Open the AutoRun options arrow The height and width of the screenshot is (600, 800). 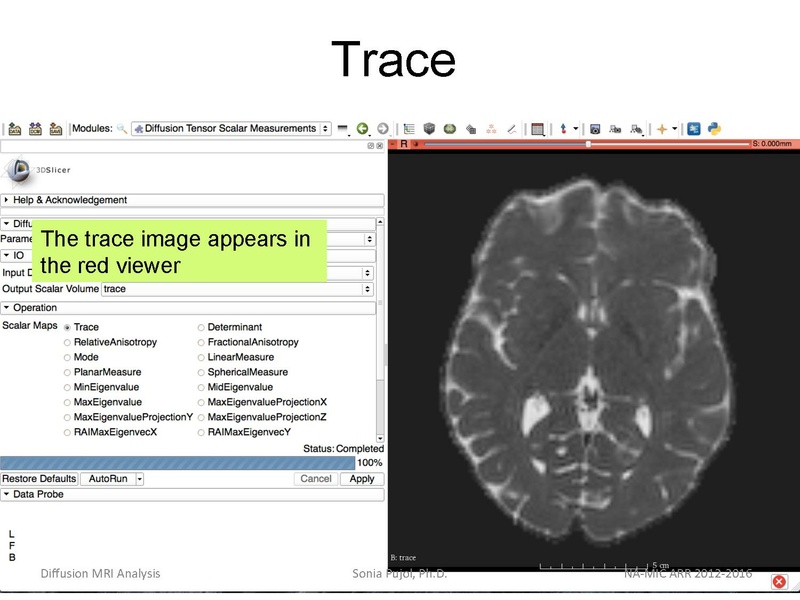[x=140, y=479]
